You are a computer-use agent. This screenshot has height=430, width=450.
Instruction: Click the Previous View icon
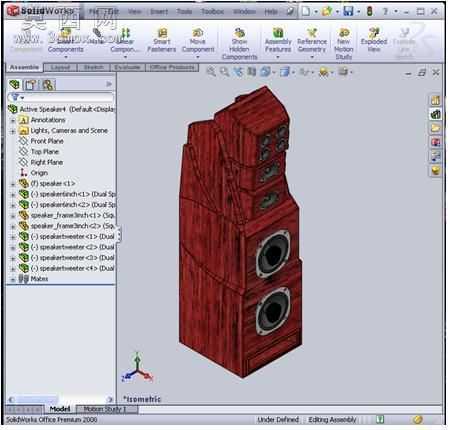238,71
